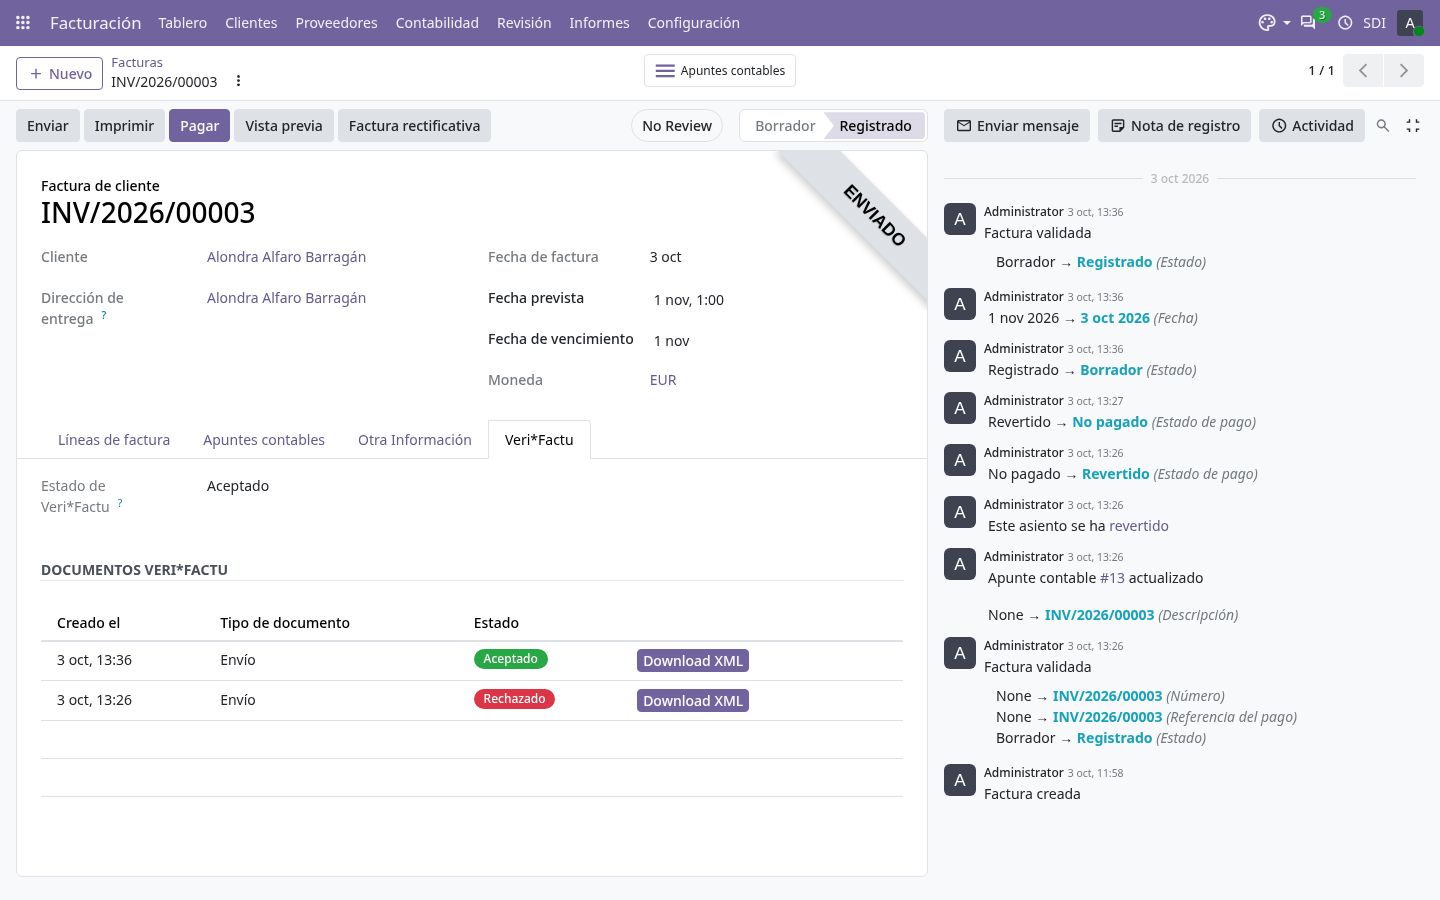The width and height of the screenshot is (1440, 900).
Task: Search chatter messages with magnifier icon
Action: [x=1383, y=126]
